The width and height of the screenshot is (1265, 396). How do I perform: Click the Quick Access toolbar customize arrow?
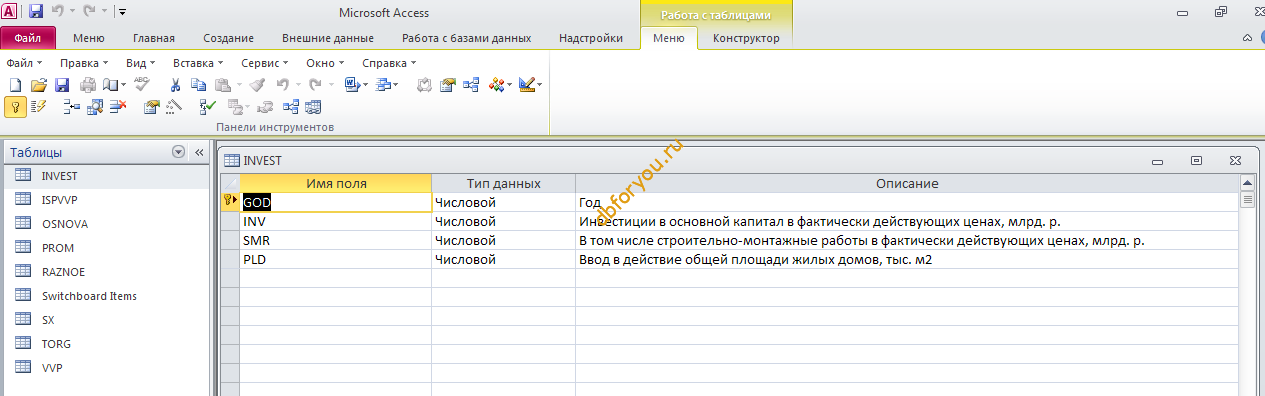[122, 12]
